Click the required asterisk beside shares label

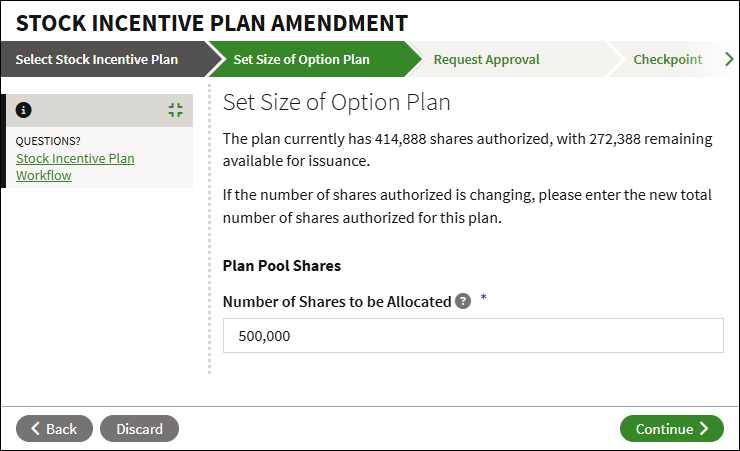[483, 297]
